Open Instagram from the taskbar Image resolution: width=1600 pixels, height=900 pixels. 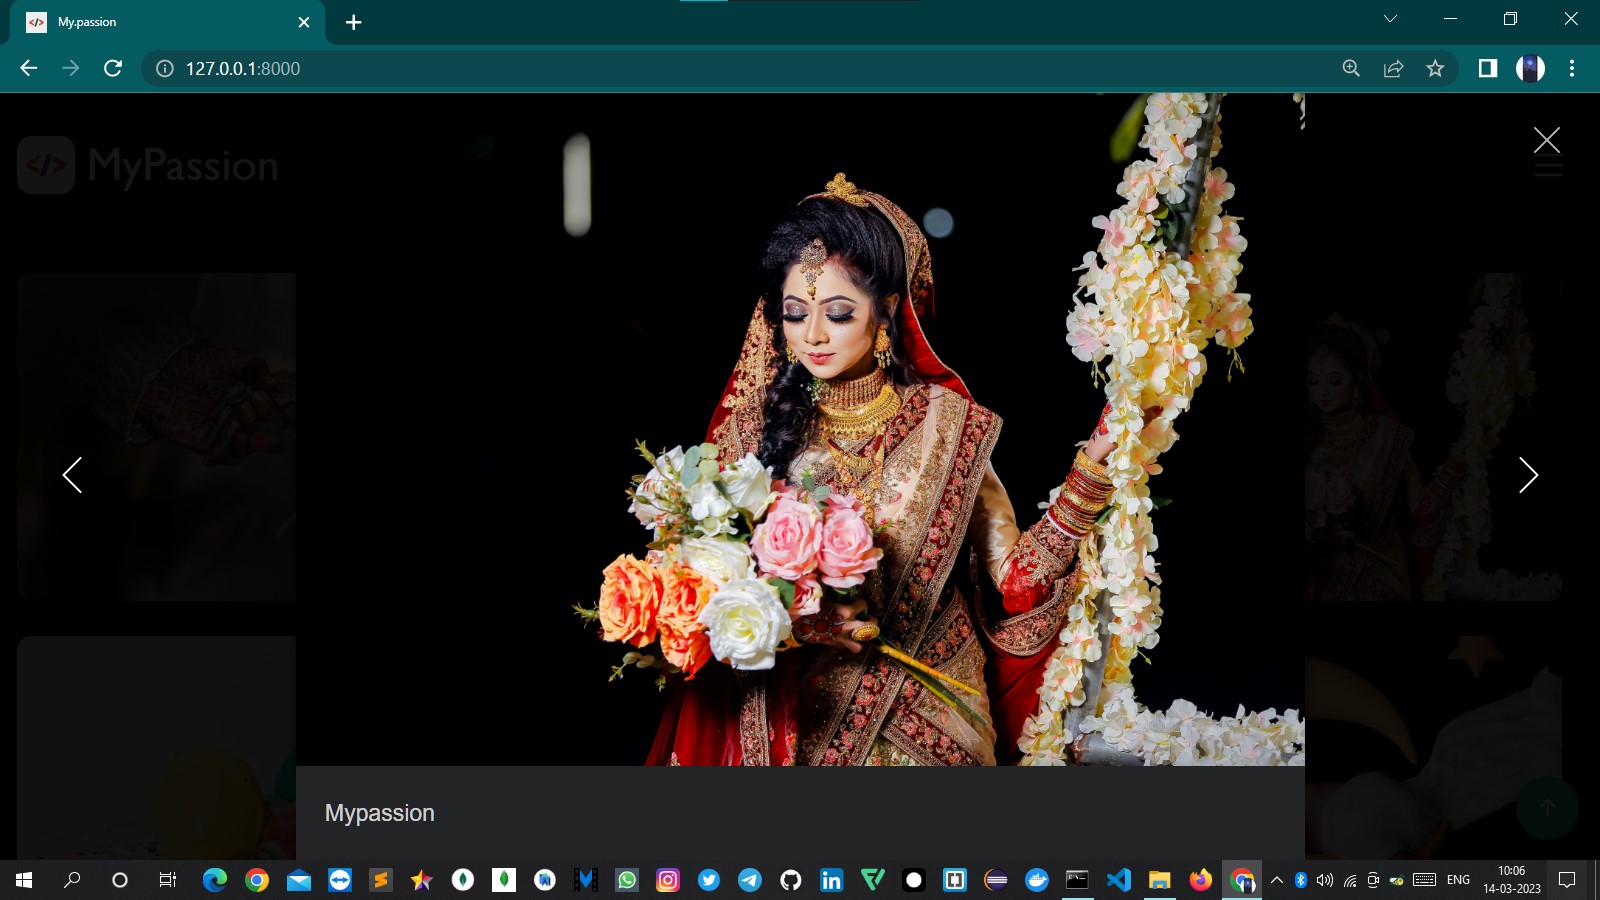tap(668, 880)
